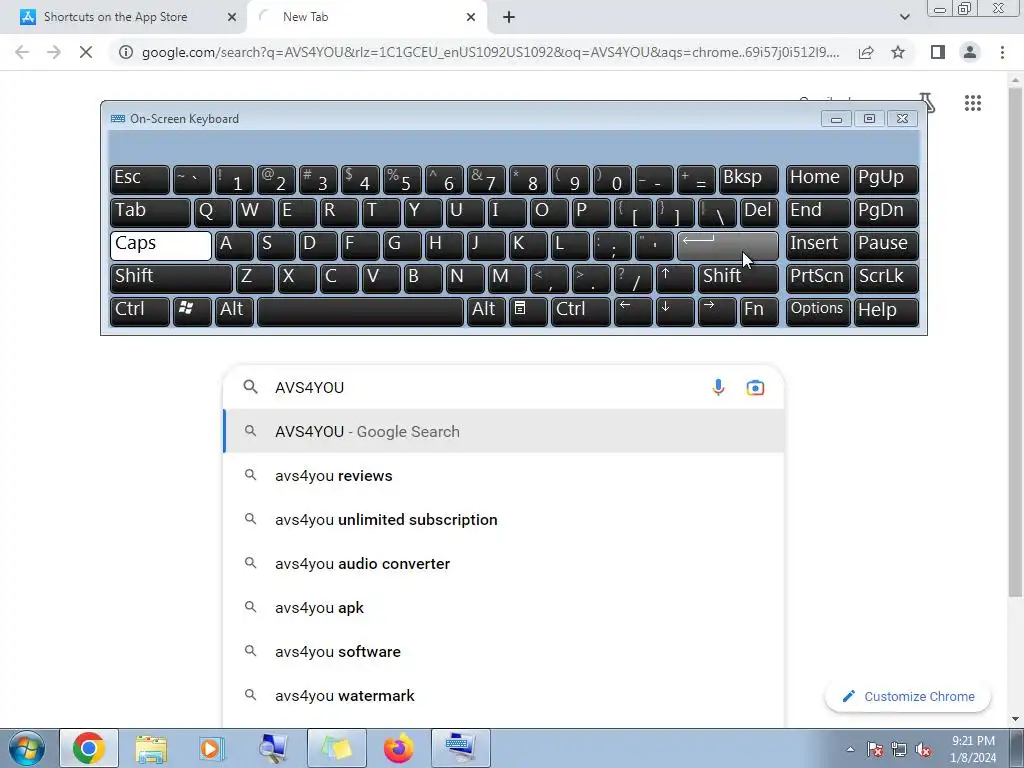Go back with the browser back arrow
The width and height of the screenshot is (1024, 768).
(x=22, y=52)
